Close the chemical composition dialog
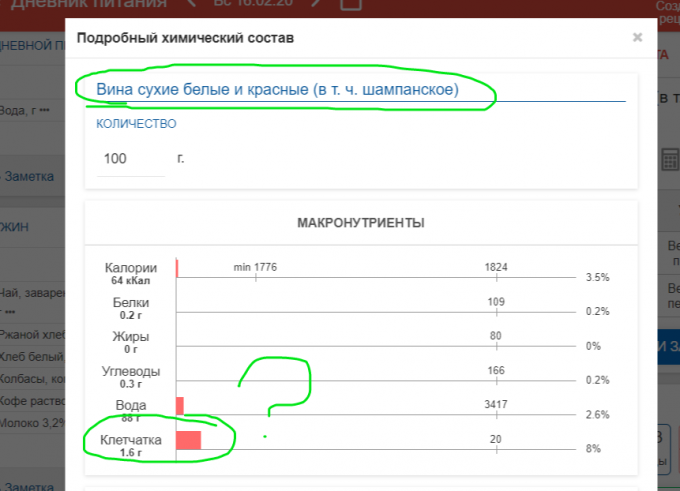The height and width of the screenshot is (491, 680). 637,38
